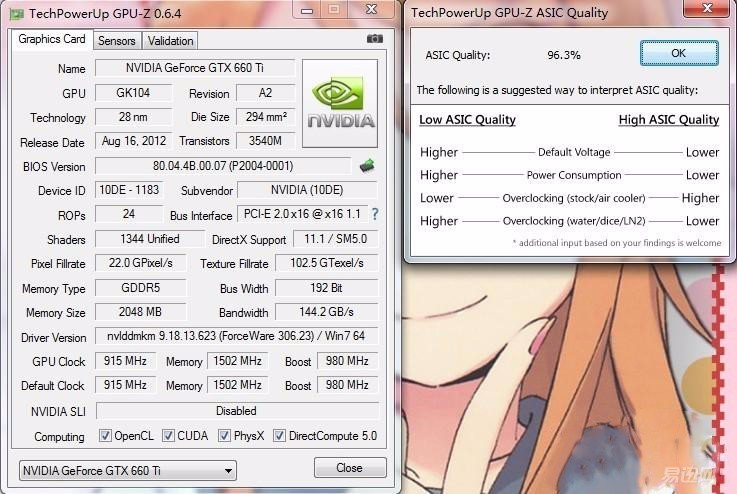Click the Default Clock row Memory 1502 MHz field
Viewport: 737px width, 494px height.
(x=238, y=385)
